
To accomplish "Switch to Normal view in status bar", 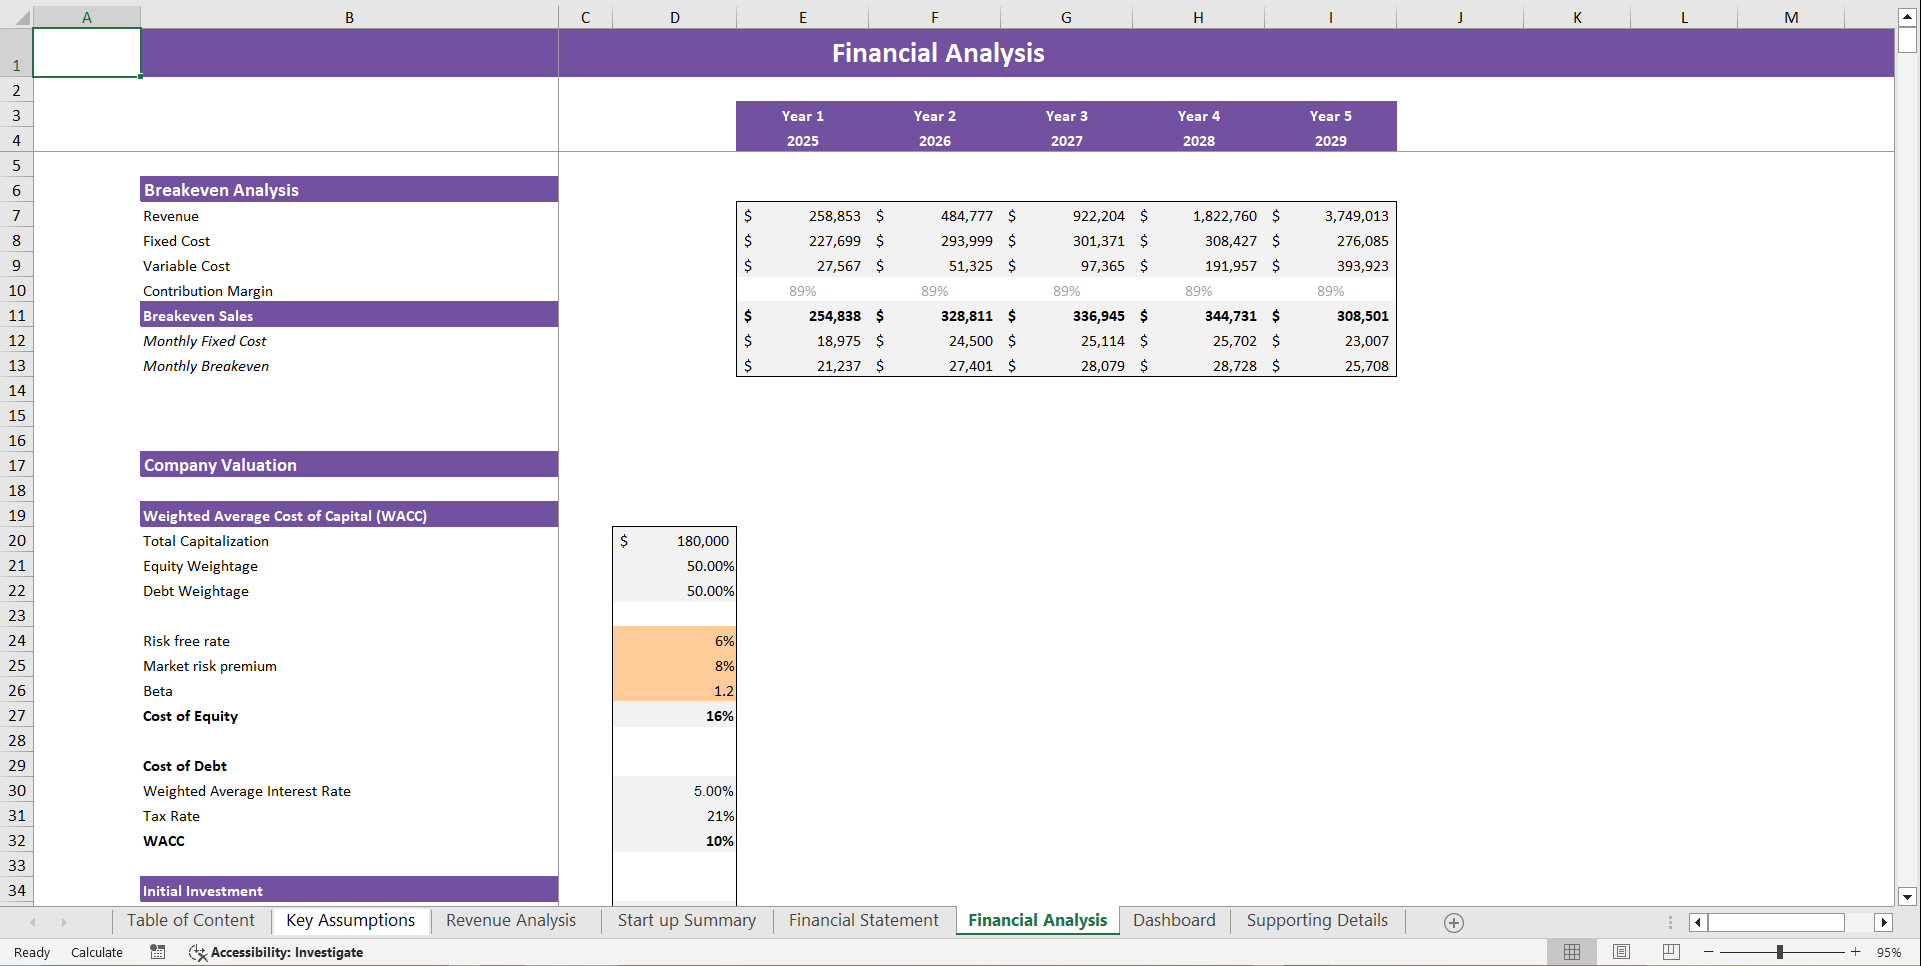I will click(1571, 952).
